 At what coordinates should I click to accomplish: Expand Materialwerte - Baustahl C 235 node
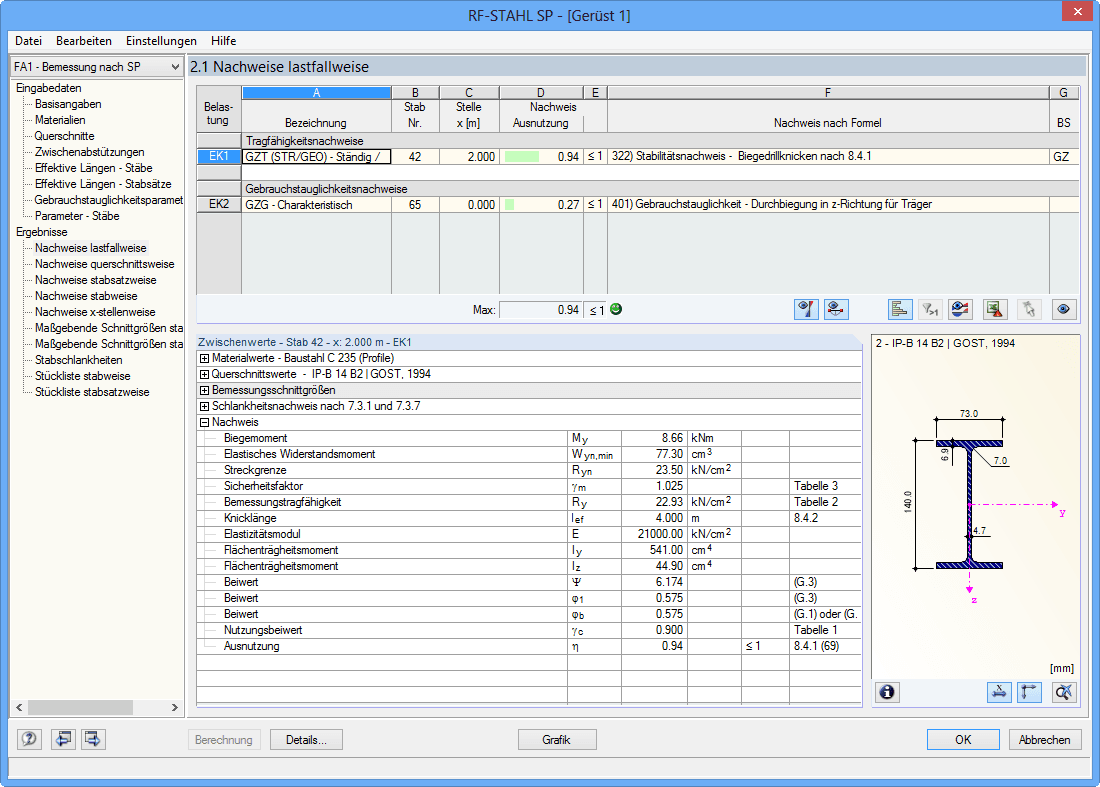click(204, 358)
